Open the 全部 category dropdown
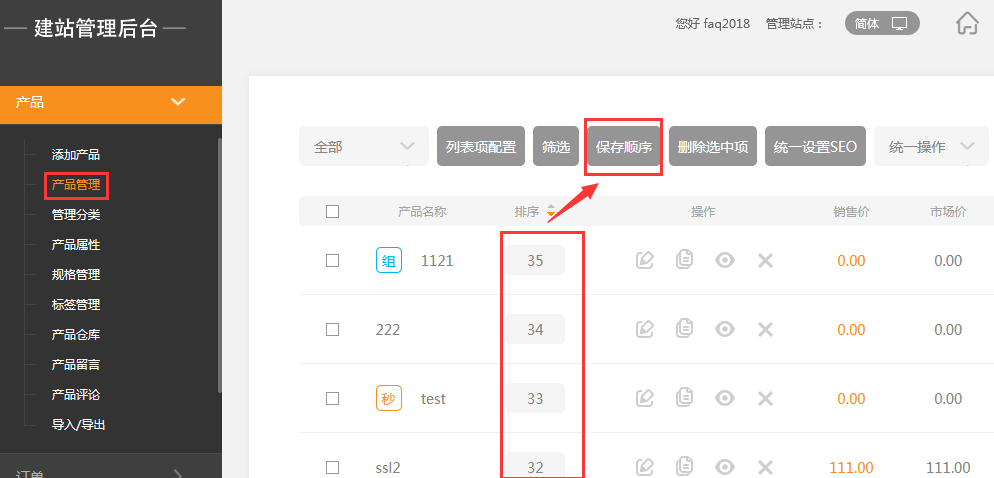The image size is (994, 478). 363,146
